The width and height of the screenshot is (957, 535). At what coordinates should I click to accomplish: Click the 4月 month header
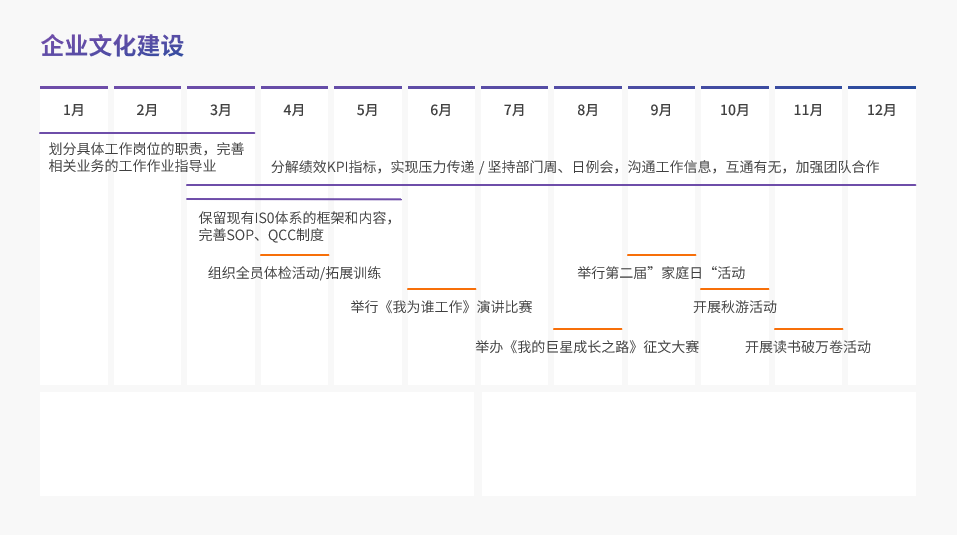(294, 110)
